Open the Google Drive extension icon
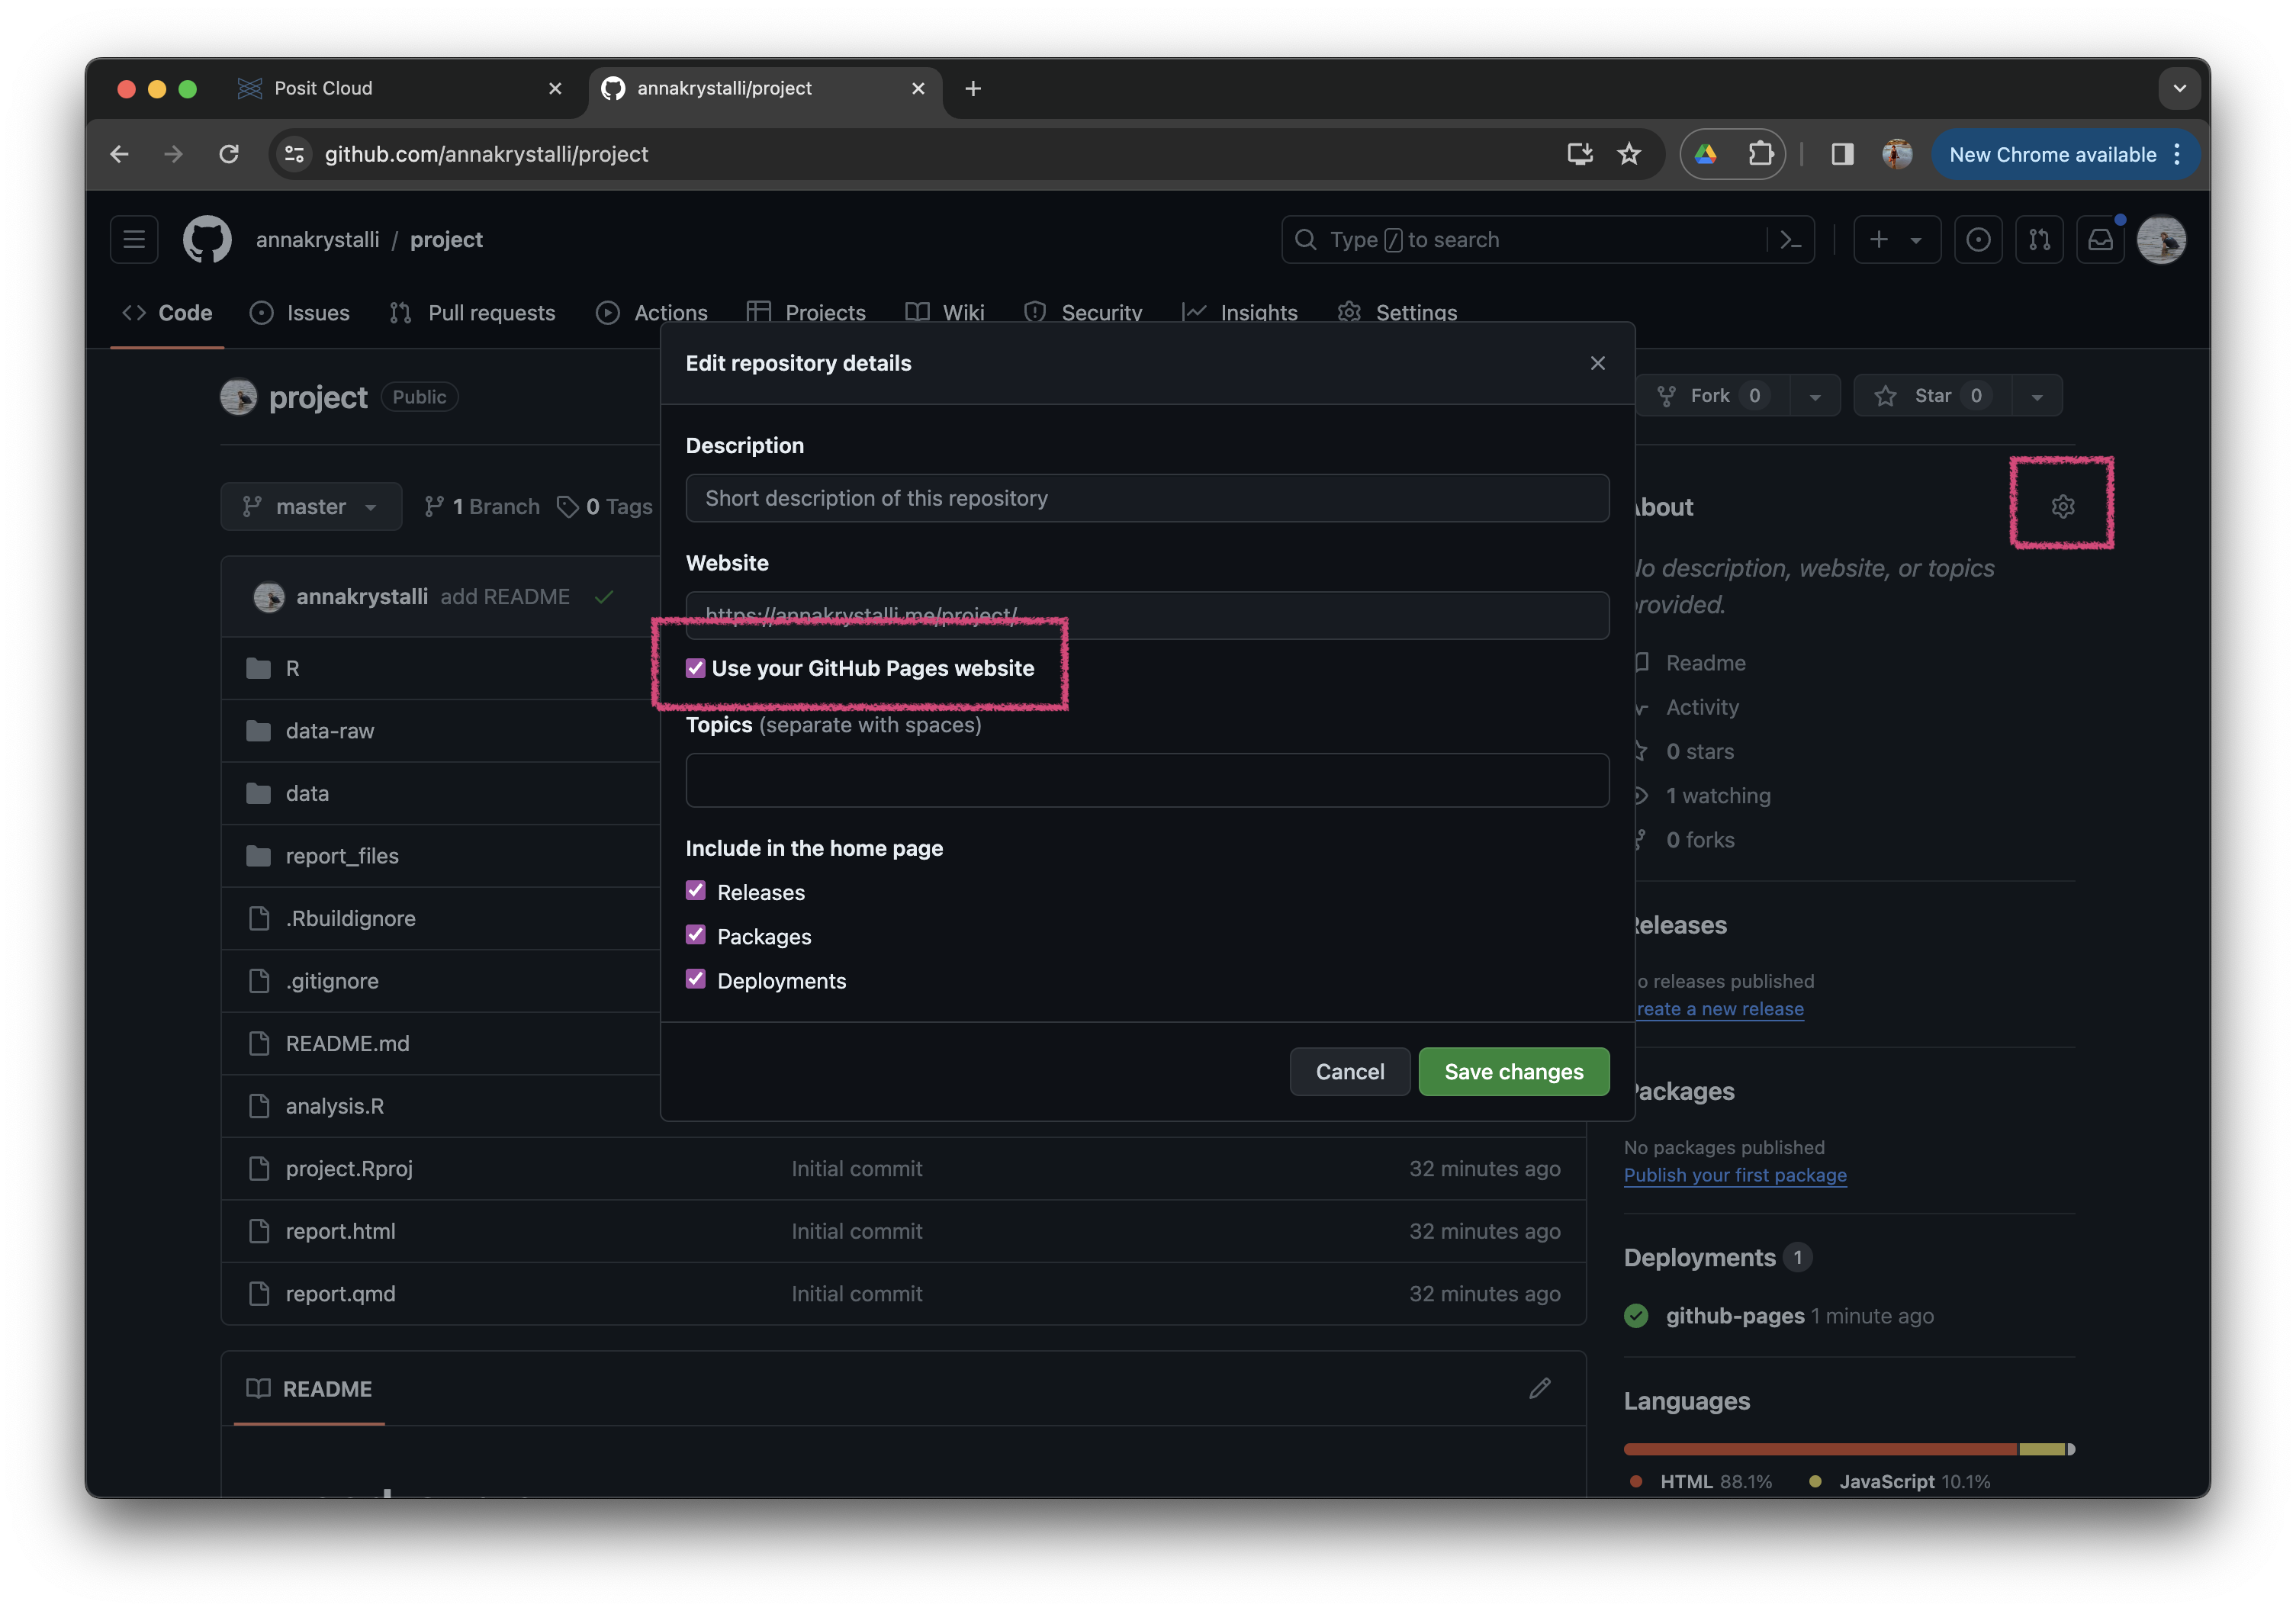Screen dimensions: 2296x1611 pos(1706,154)
